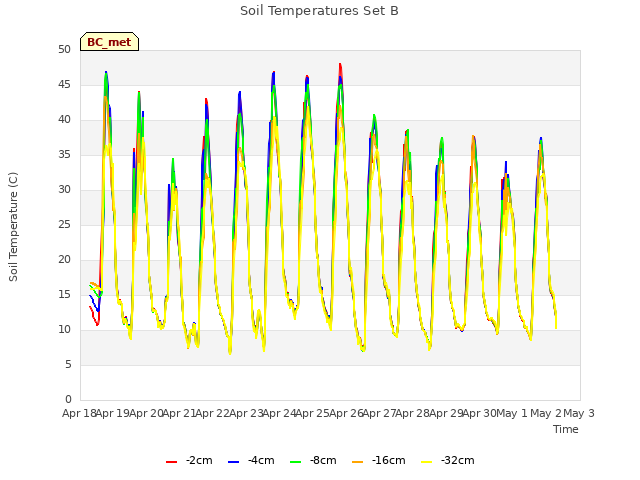This screenshot has width=640, height=480.
Task: Click the 30 y-axis tick label
Action: [x=64, y=190]
